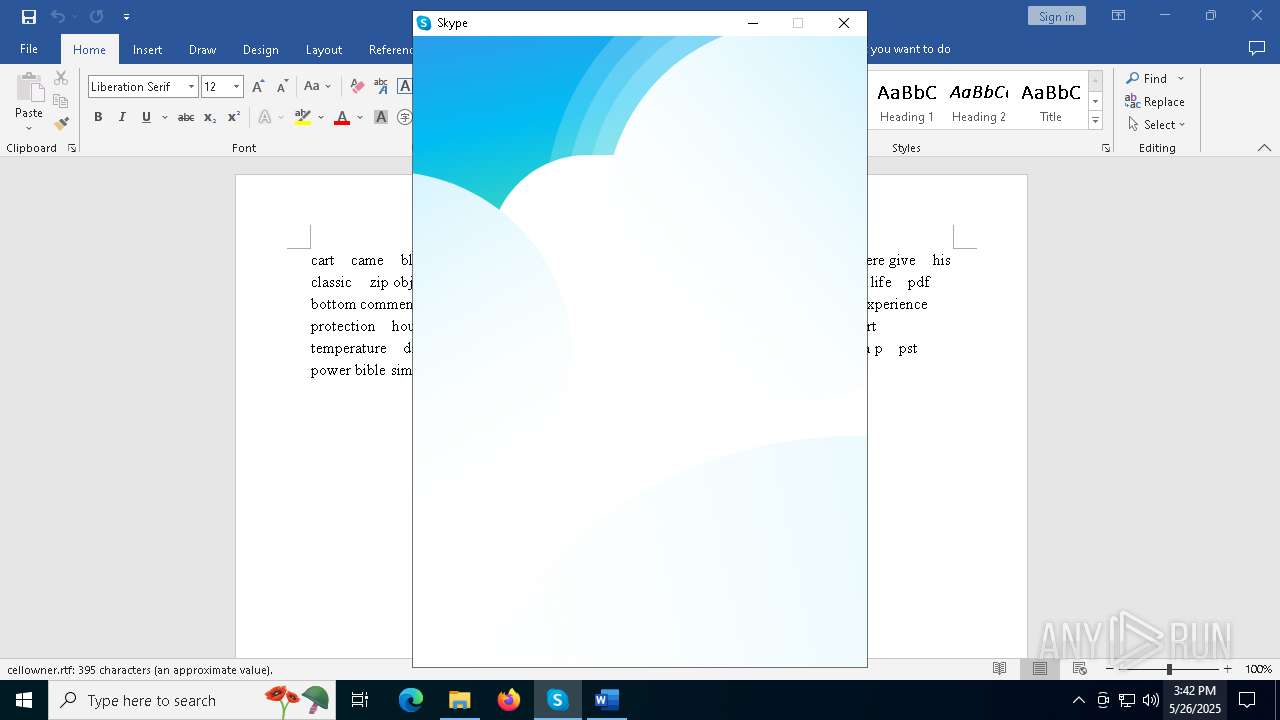Click the Windows Start button
1280x720 pixels.
click(24, 700)
